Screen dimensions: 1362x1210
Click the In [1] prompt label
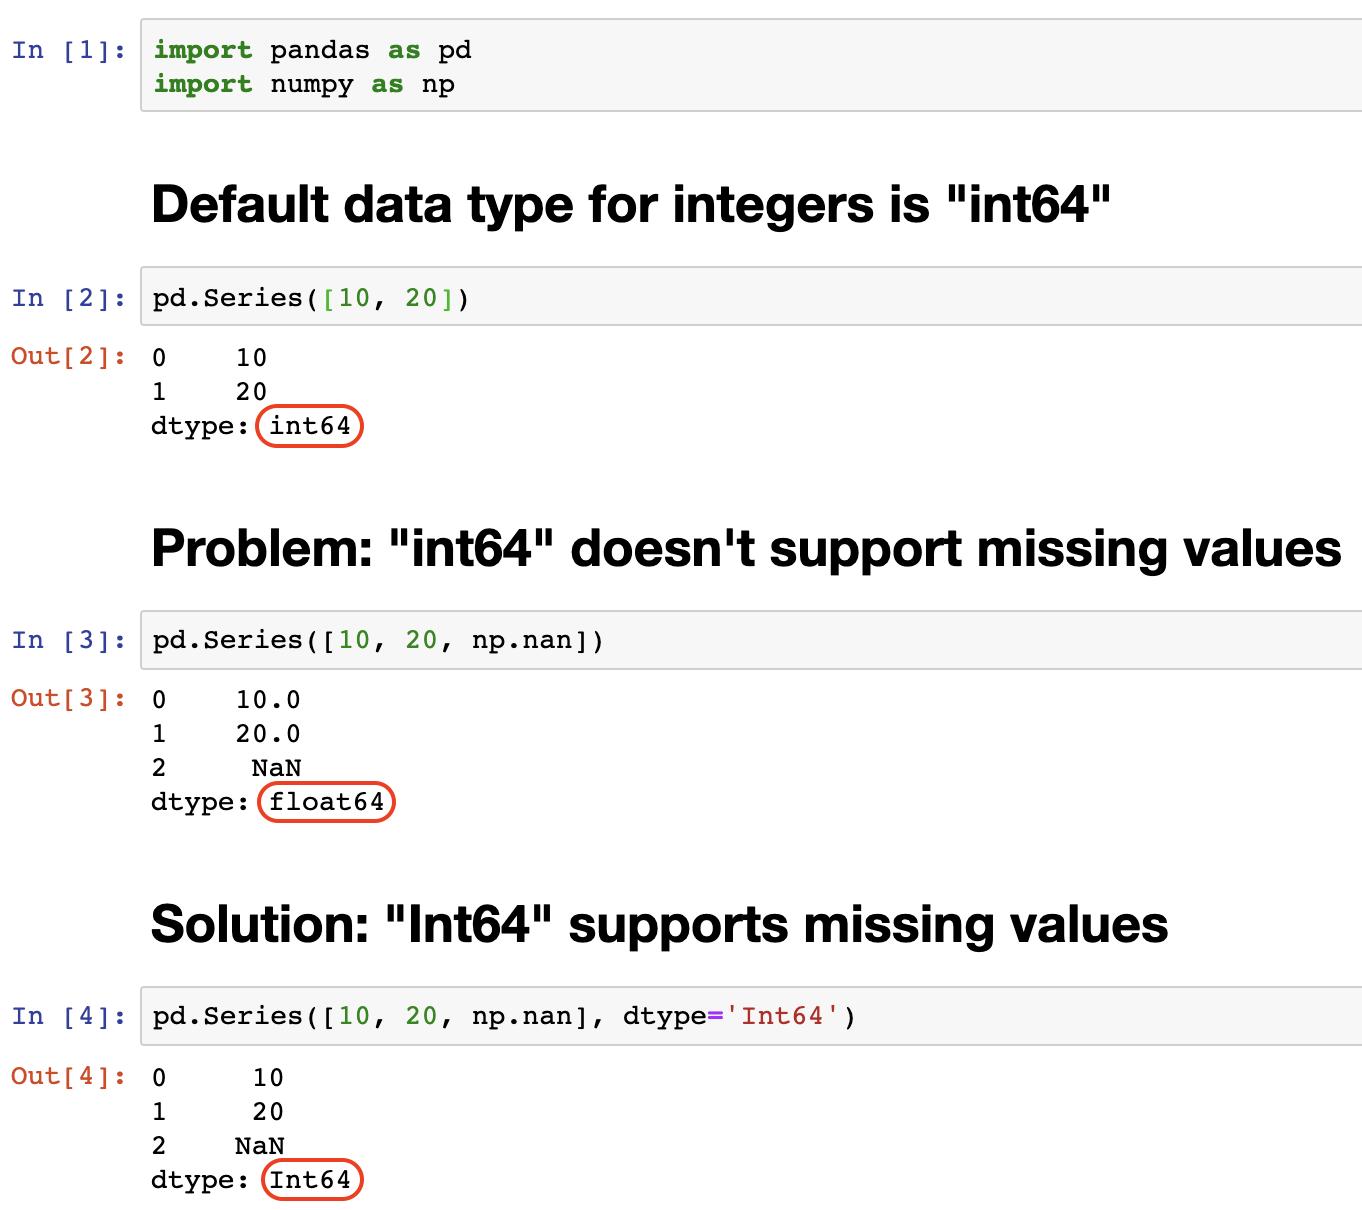69,50
